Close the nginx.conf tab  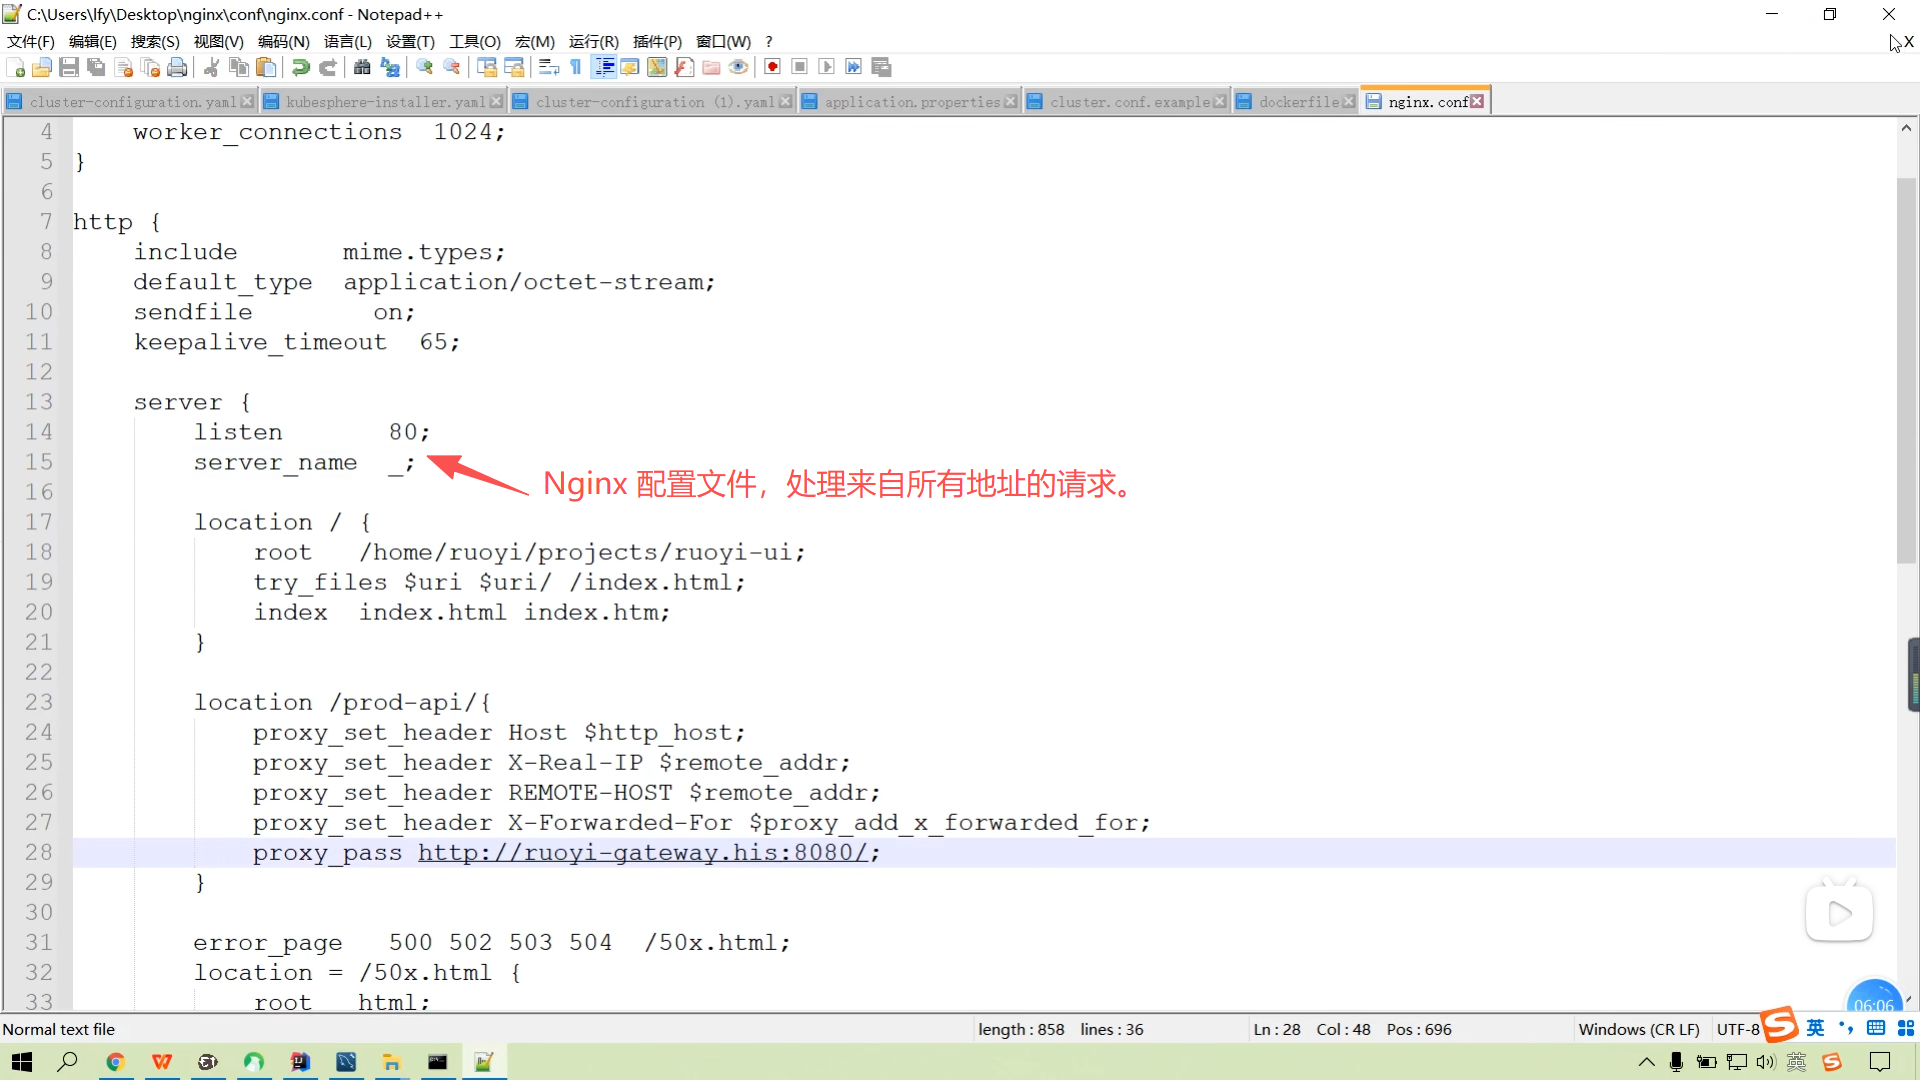pyautogui.click(x=1477, y=102)
